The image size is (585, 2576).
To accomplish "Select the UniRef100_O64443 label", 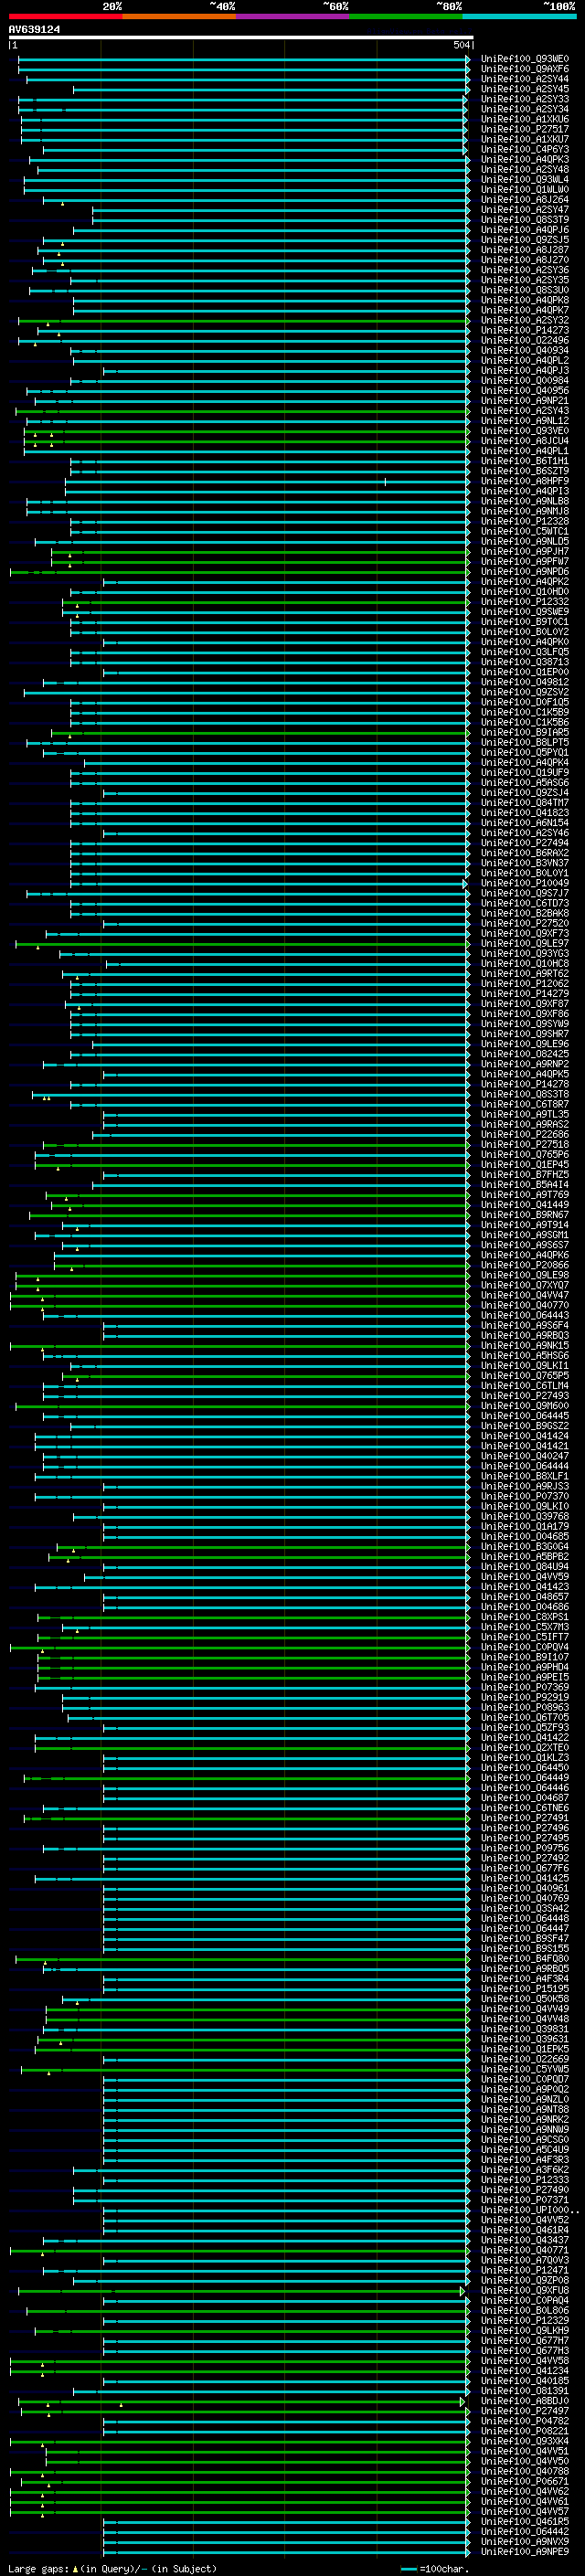I will tap(525, 1315).
